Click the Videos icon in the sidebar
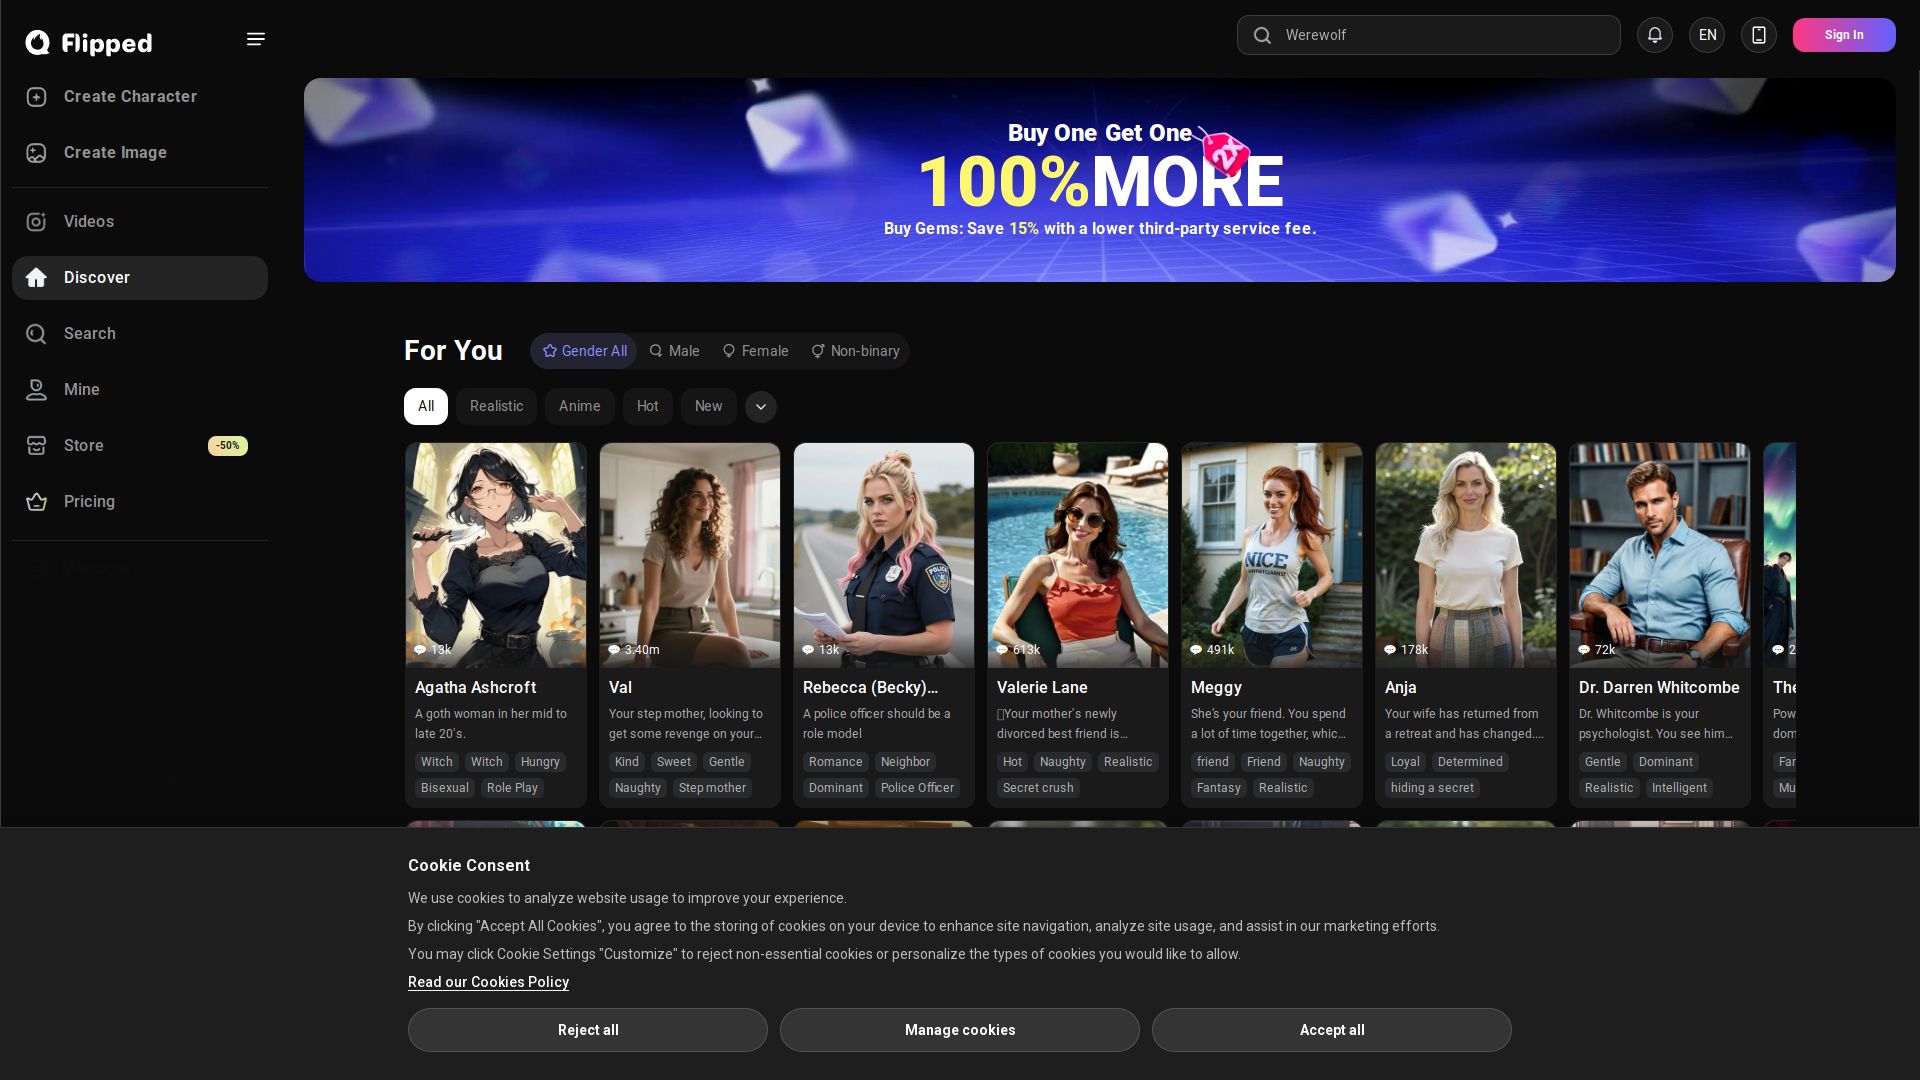 [x=37, y=222]
